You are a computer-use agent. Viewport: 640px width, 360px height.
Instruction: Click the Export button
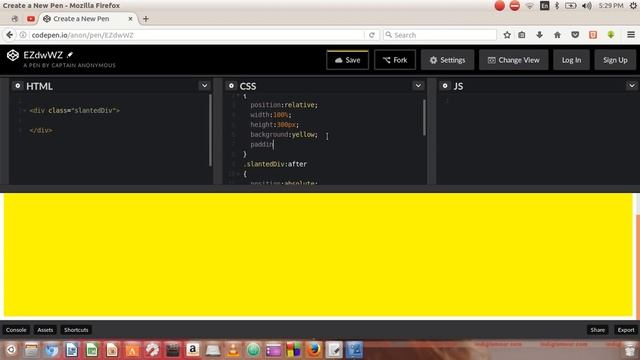click(x=626, y=330)
